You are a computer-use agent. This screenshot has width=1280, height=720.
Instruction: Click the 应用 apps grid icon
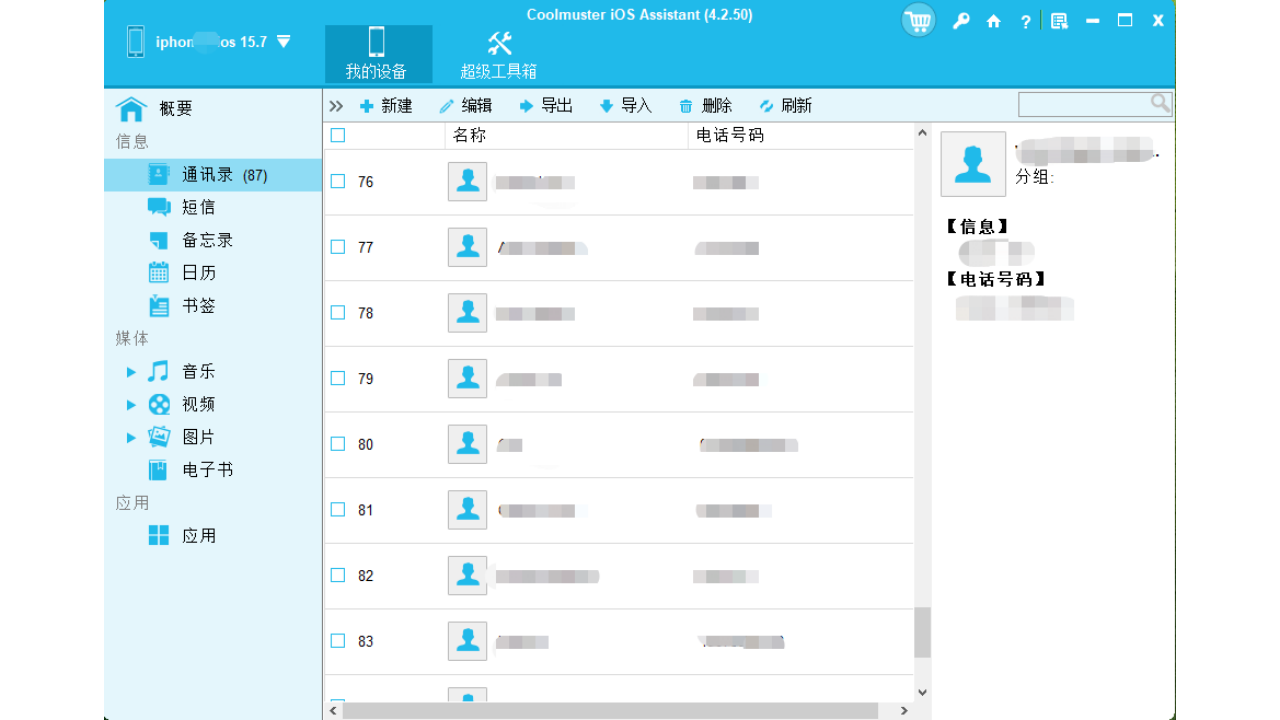pos(159,535)
